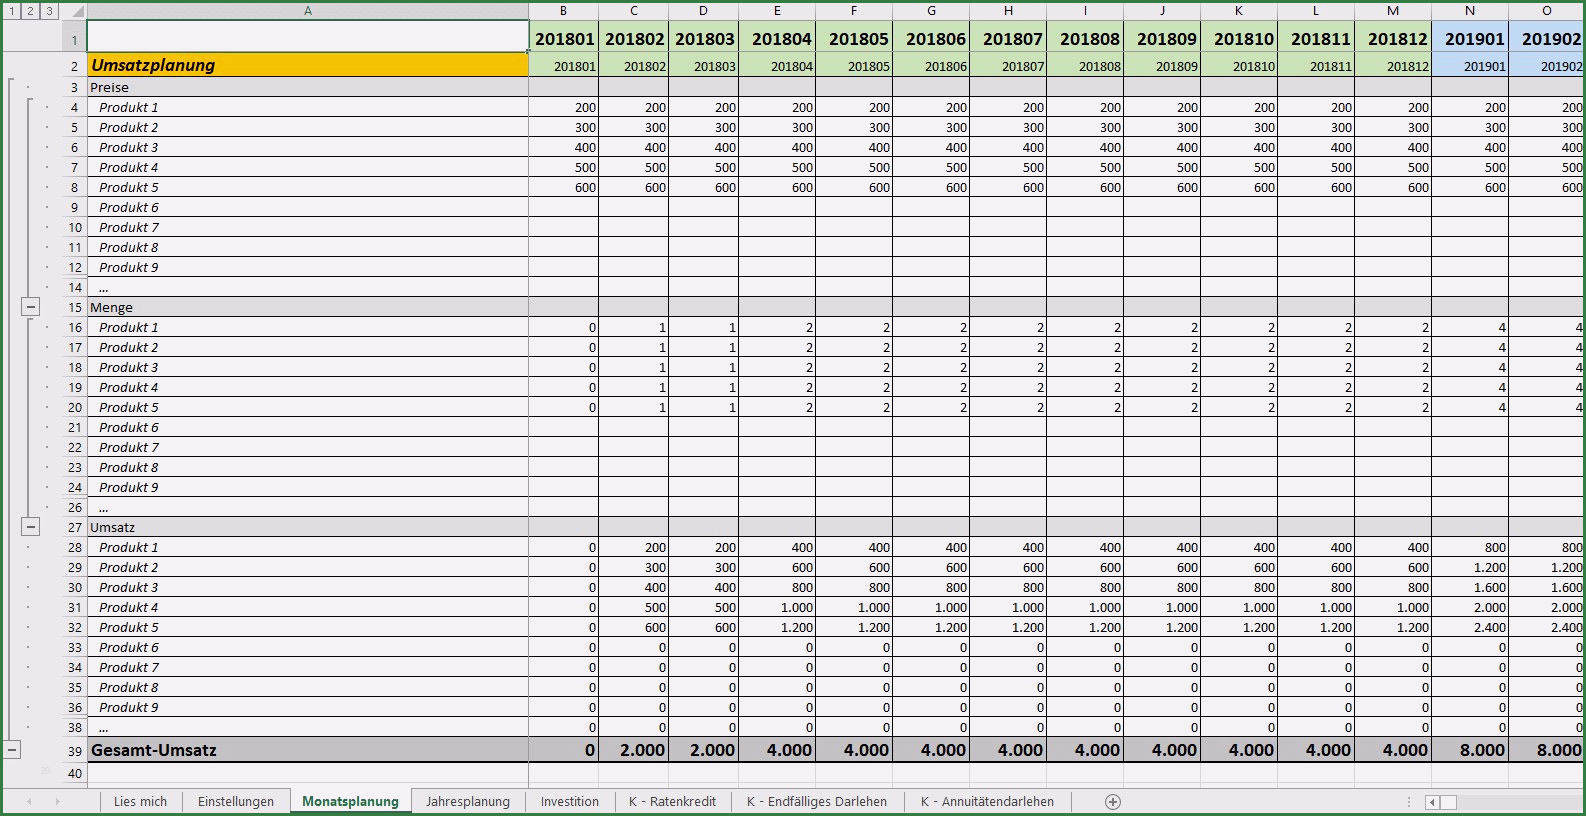Select column N header

1469,11
